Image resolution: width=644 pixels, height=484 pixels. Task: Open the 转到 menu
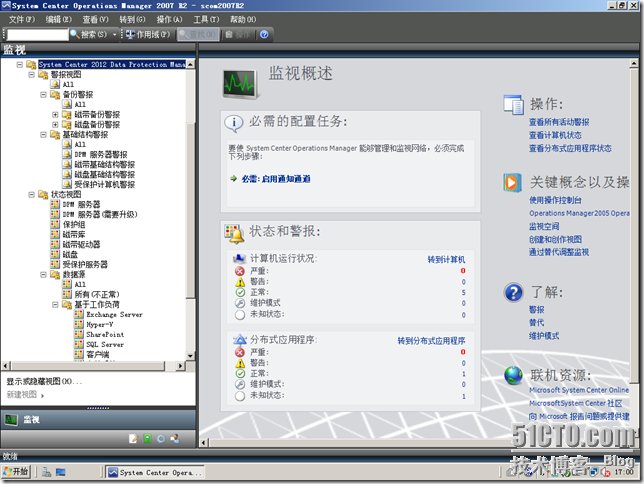tap(132, 19)
